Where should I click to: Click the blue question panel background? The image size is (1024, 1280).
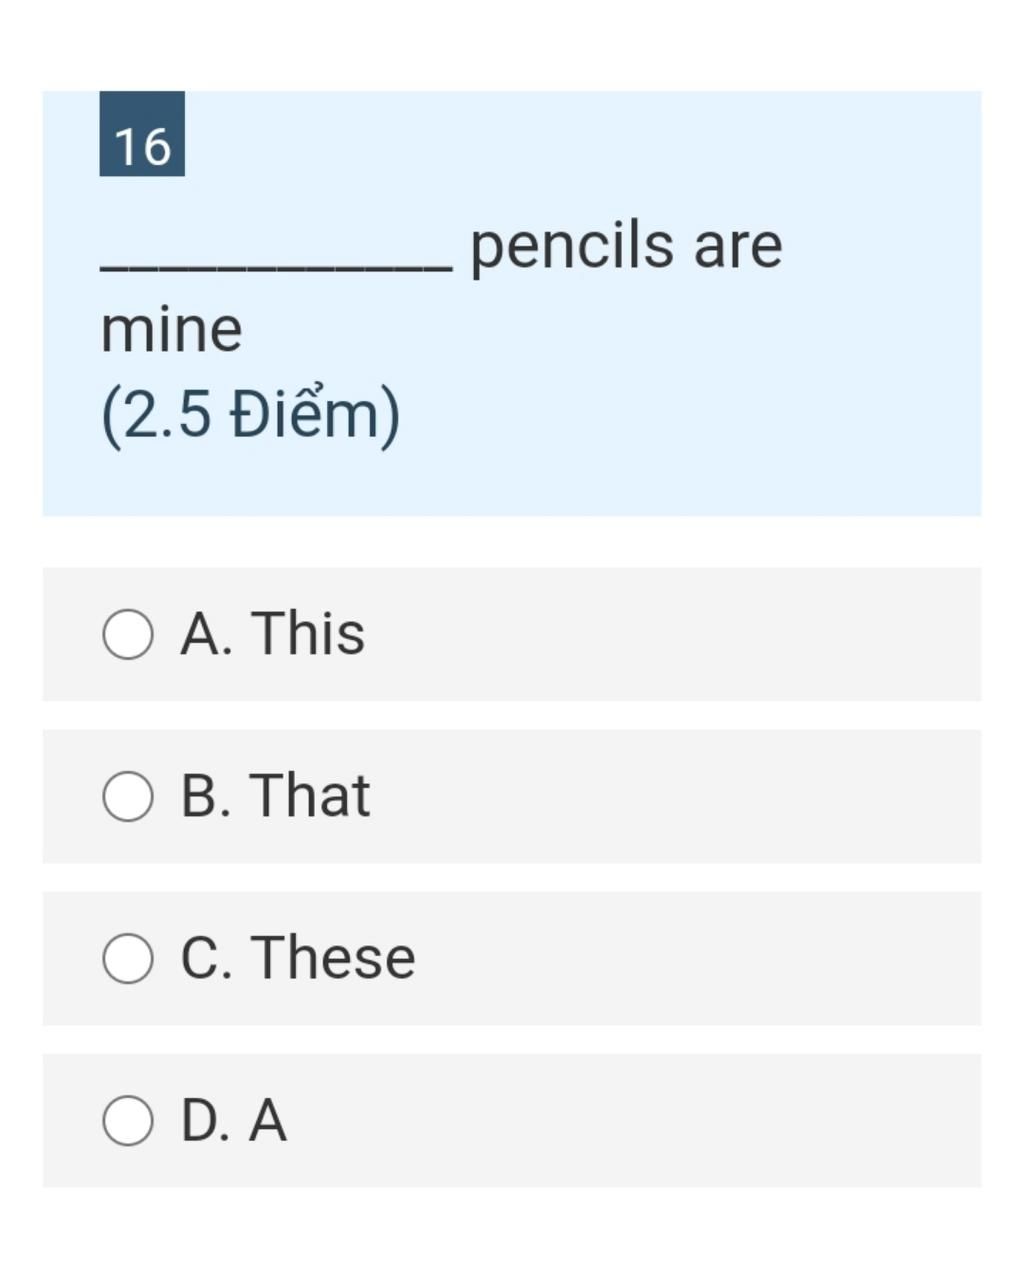coord(700,400)
